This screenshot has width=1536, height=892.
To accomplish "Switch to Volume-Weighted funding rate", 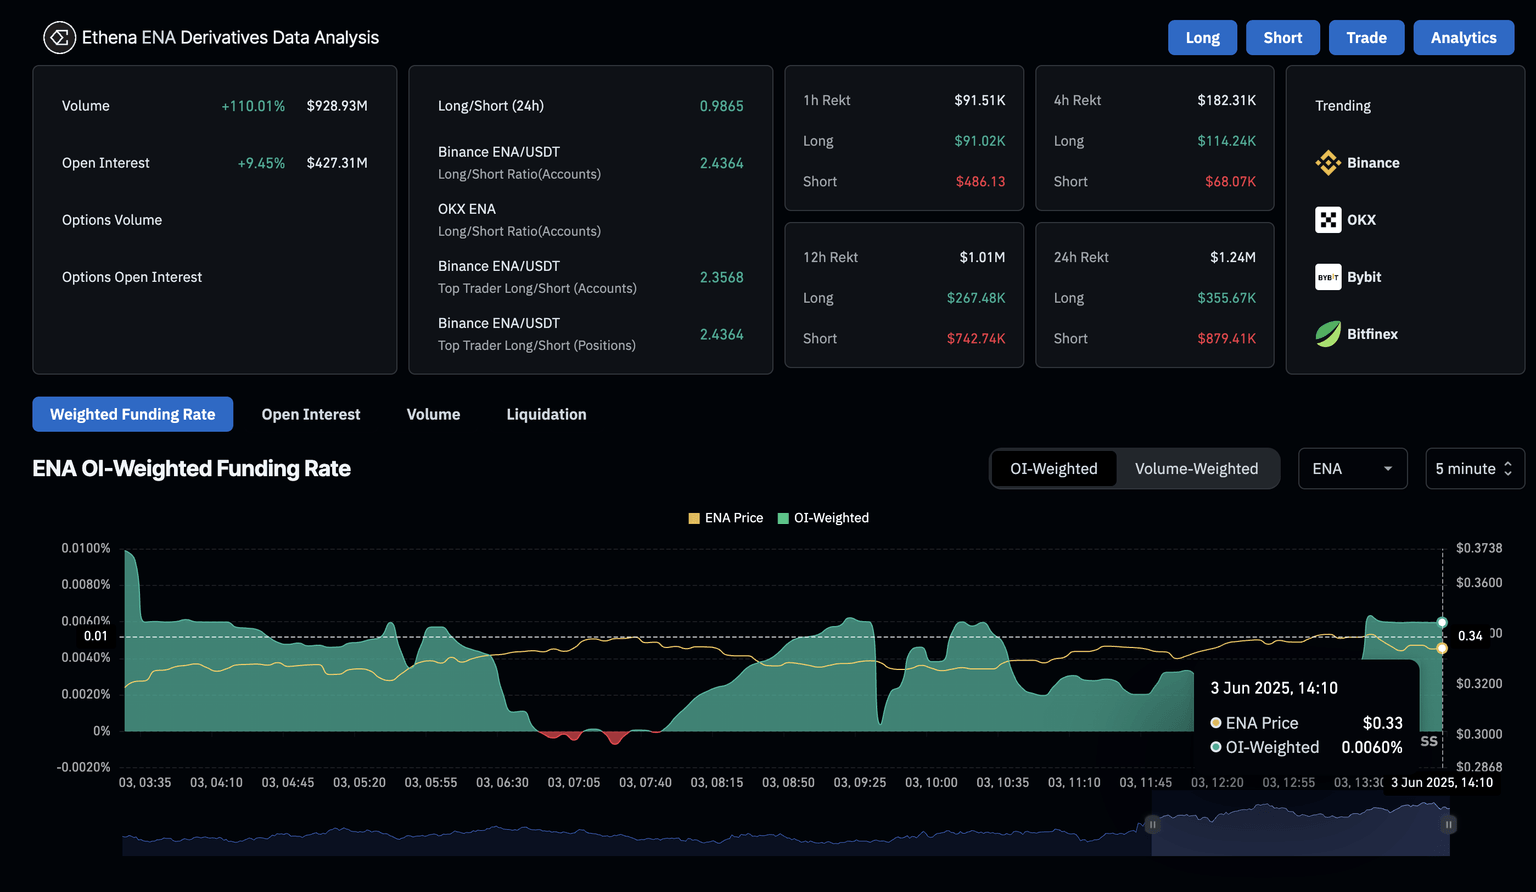I will [x=1196, y=469].
